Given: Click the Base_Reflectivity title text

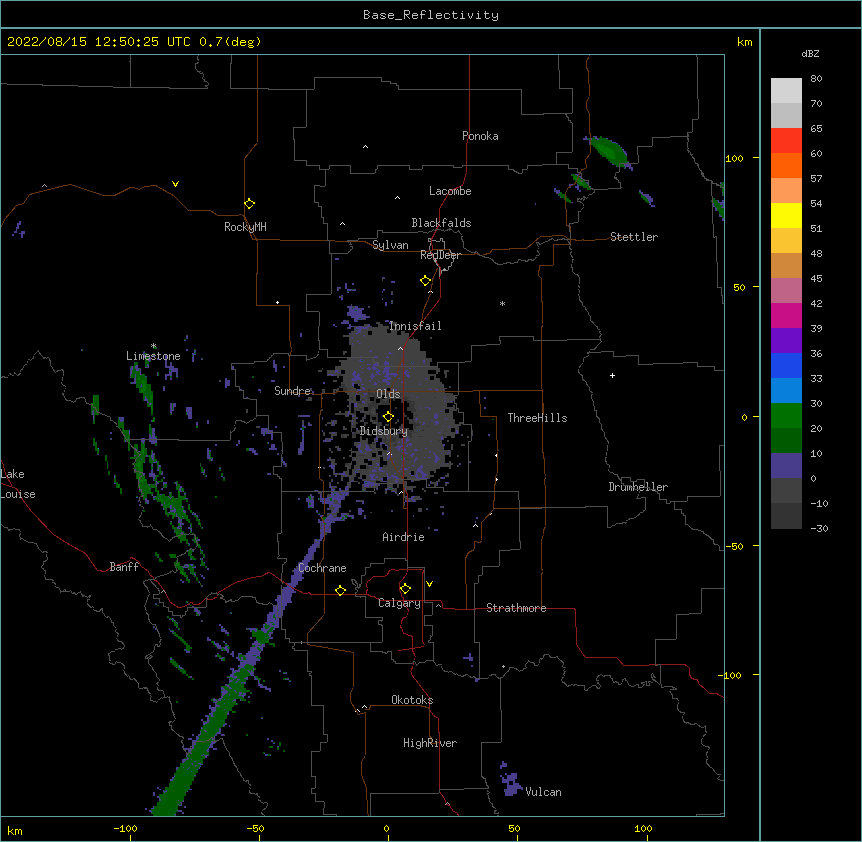Looking at the screenshot, I should coord(431,15).
